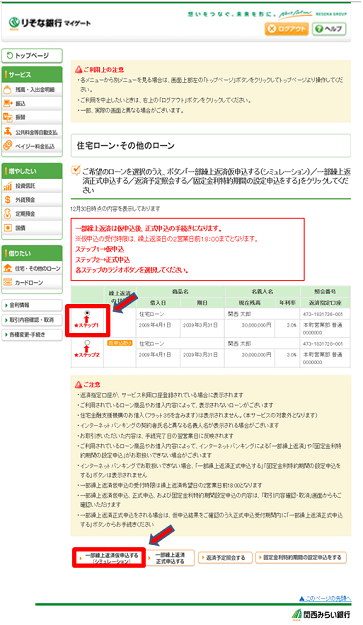The image size is (363, 625).
Task: Open 定期預金 sidebar item
Action: pyautogui.click(x=32, y=214)
